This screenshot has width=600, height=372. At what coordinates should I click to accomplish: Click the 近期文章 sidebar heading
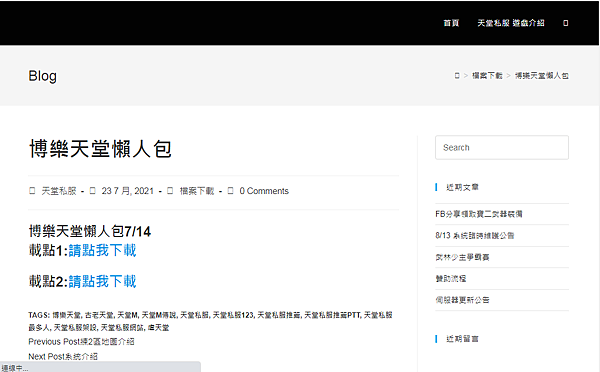tap(462, 187)
